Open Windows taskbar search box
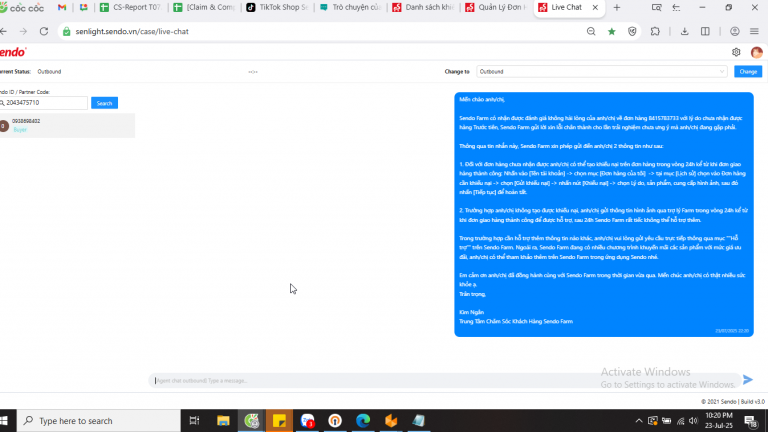768x432 pixels. pyautogui.click(x=99, y=421)
